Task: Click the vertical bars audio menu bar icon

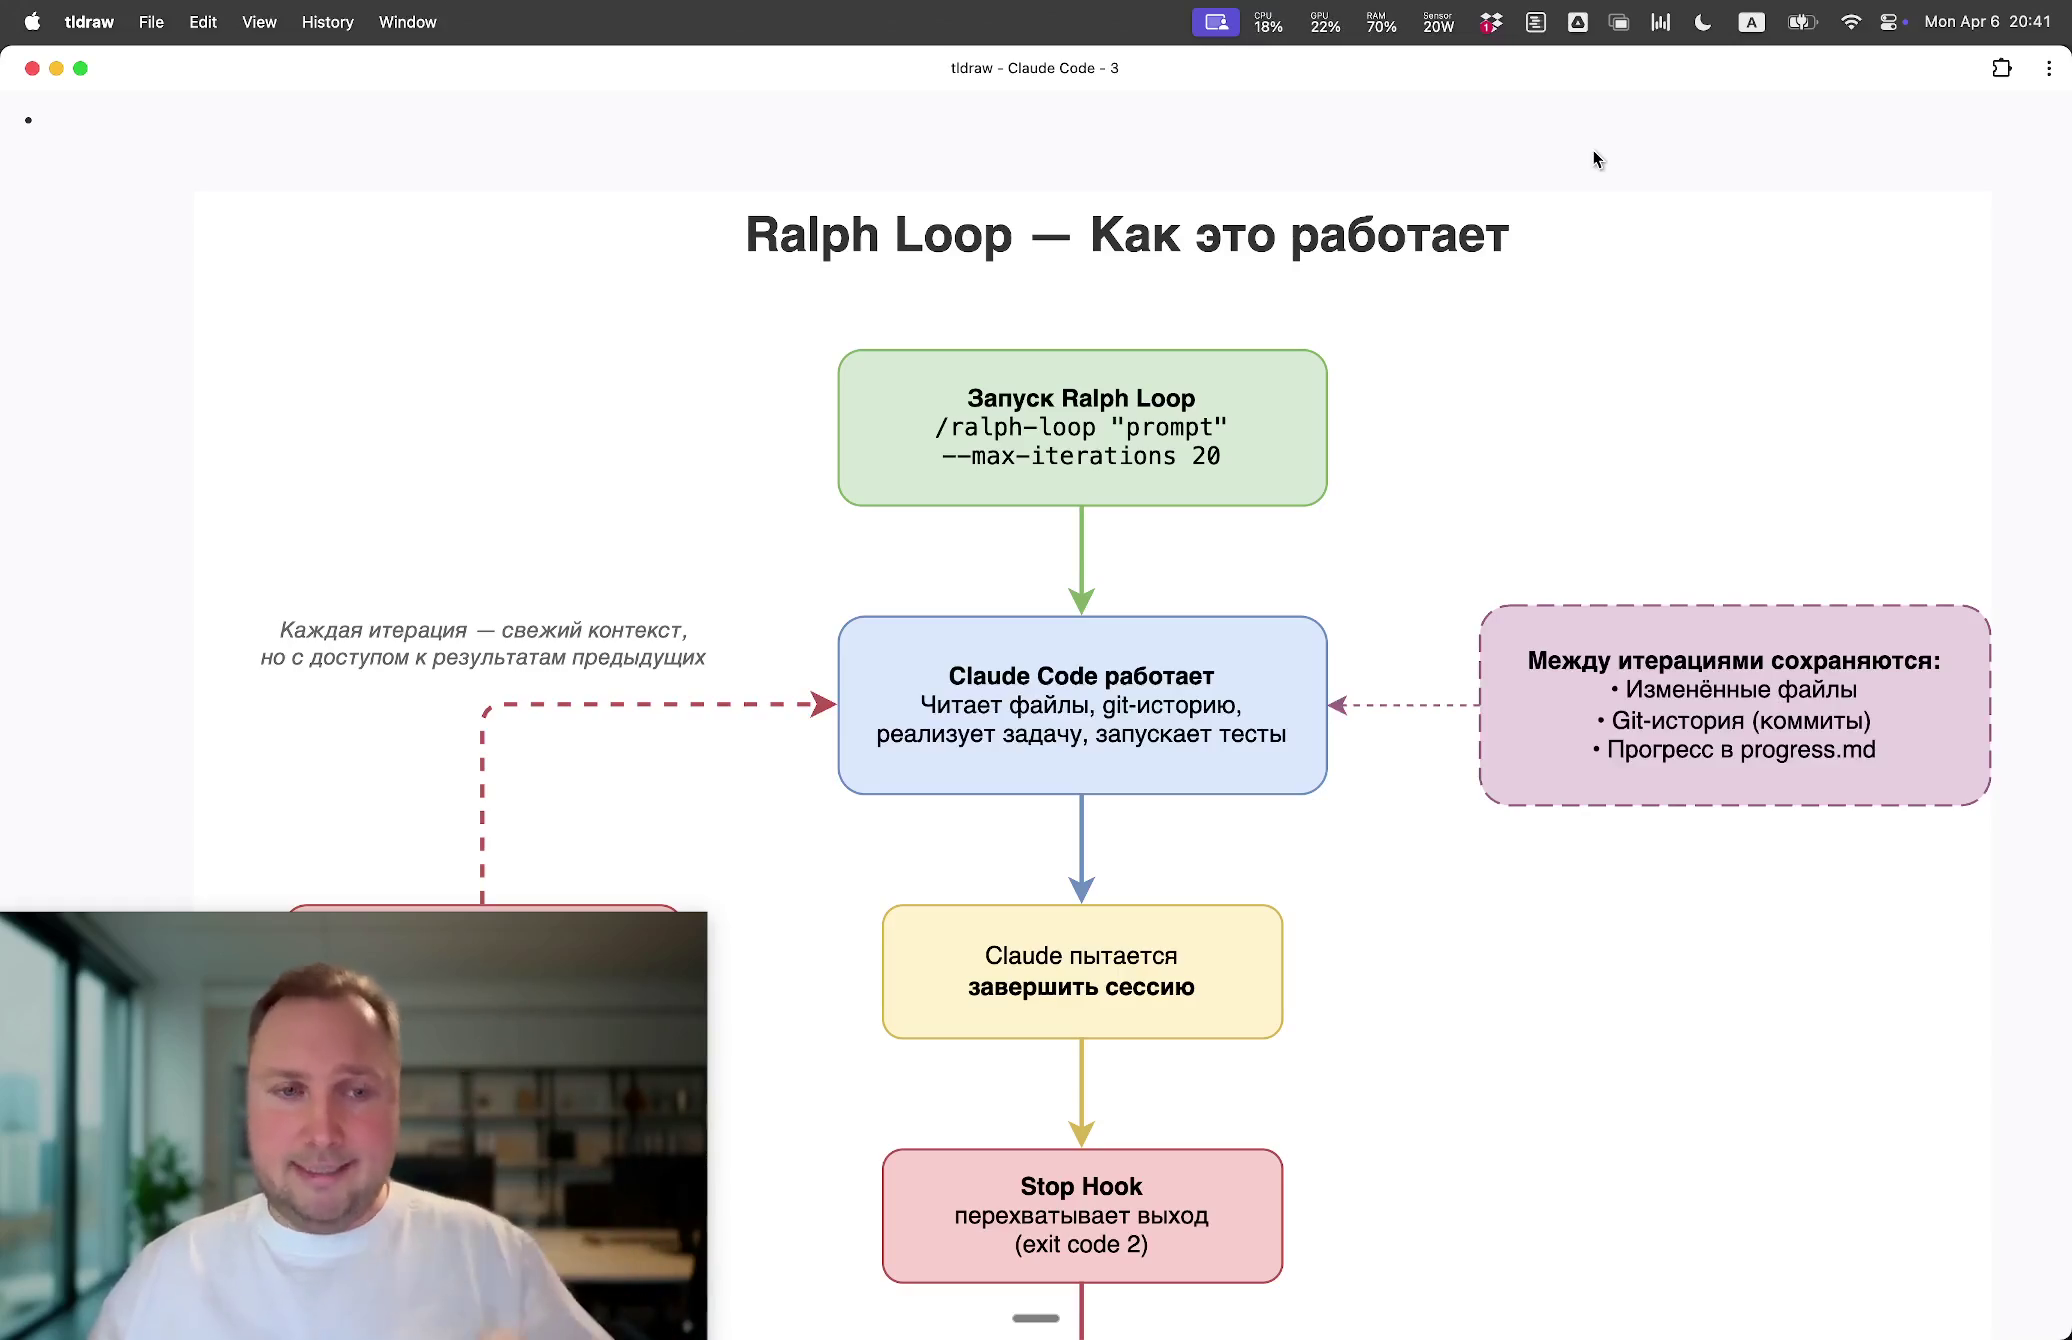Action: point(1661,22)
